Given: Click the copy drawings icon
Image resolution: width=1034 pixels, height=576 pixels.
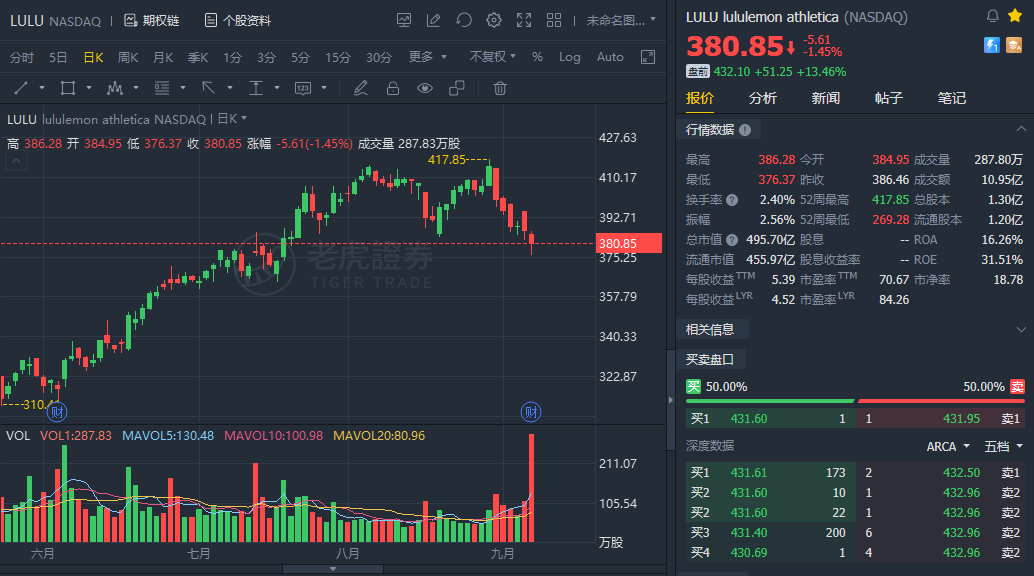Looking at the screenshot, I should pos(457,88).
